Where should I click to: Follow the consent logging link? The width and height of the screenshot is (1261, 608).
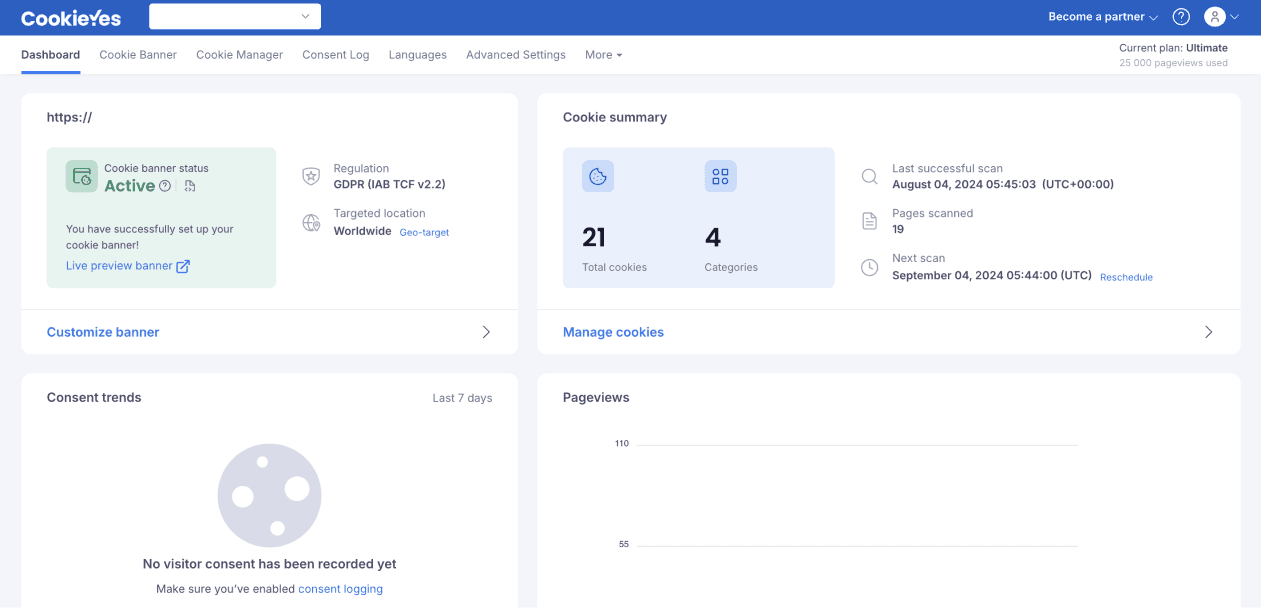coord(340,589)
